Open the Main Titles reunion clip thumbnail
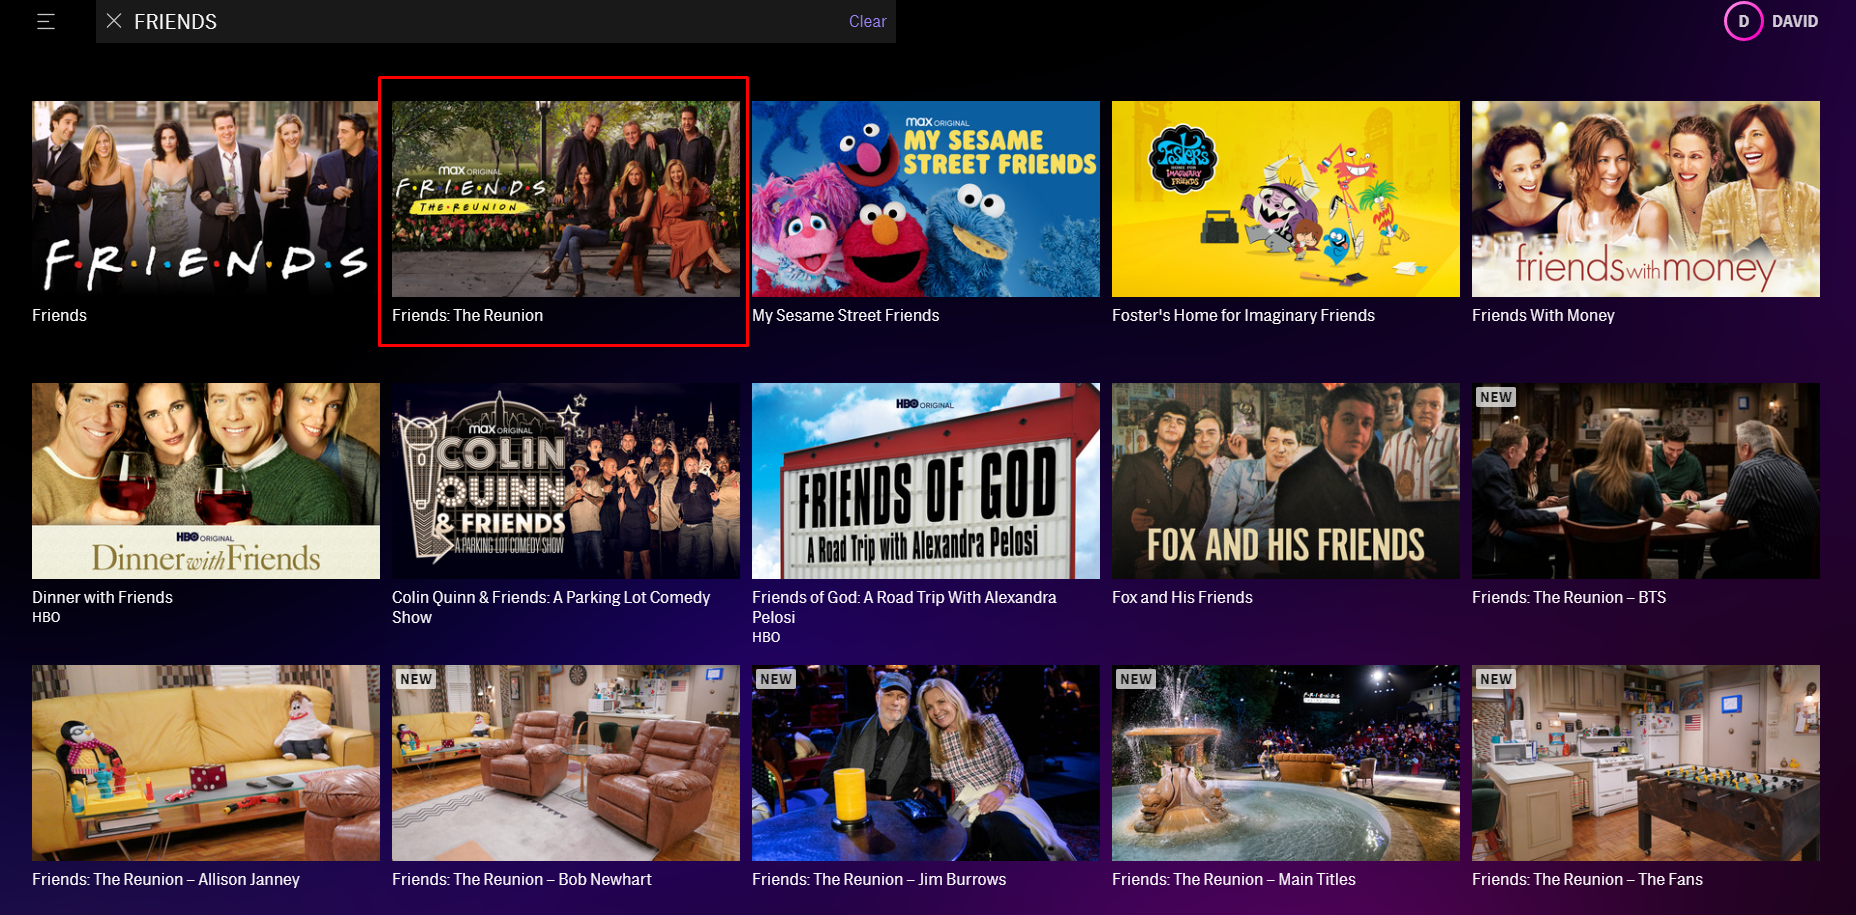The image size is (1856, 915). pyautogui.click(x=1286, y=763)
